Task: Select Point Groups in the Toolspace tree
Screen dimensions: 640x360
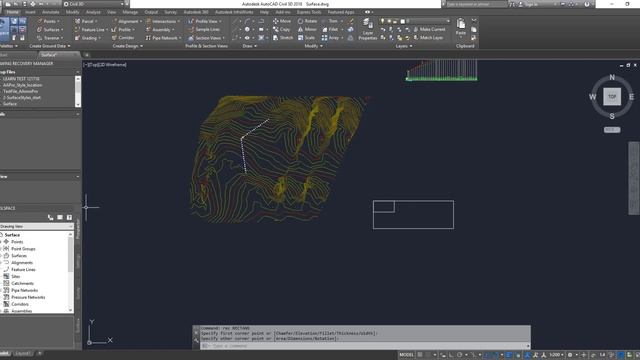Action: coord(23,249)
